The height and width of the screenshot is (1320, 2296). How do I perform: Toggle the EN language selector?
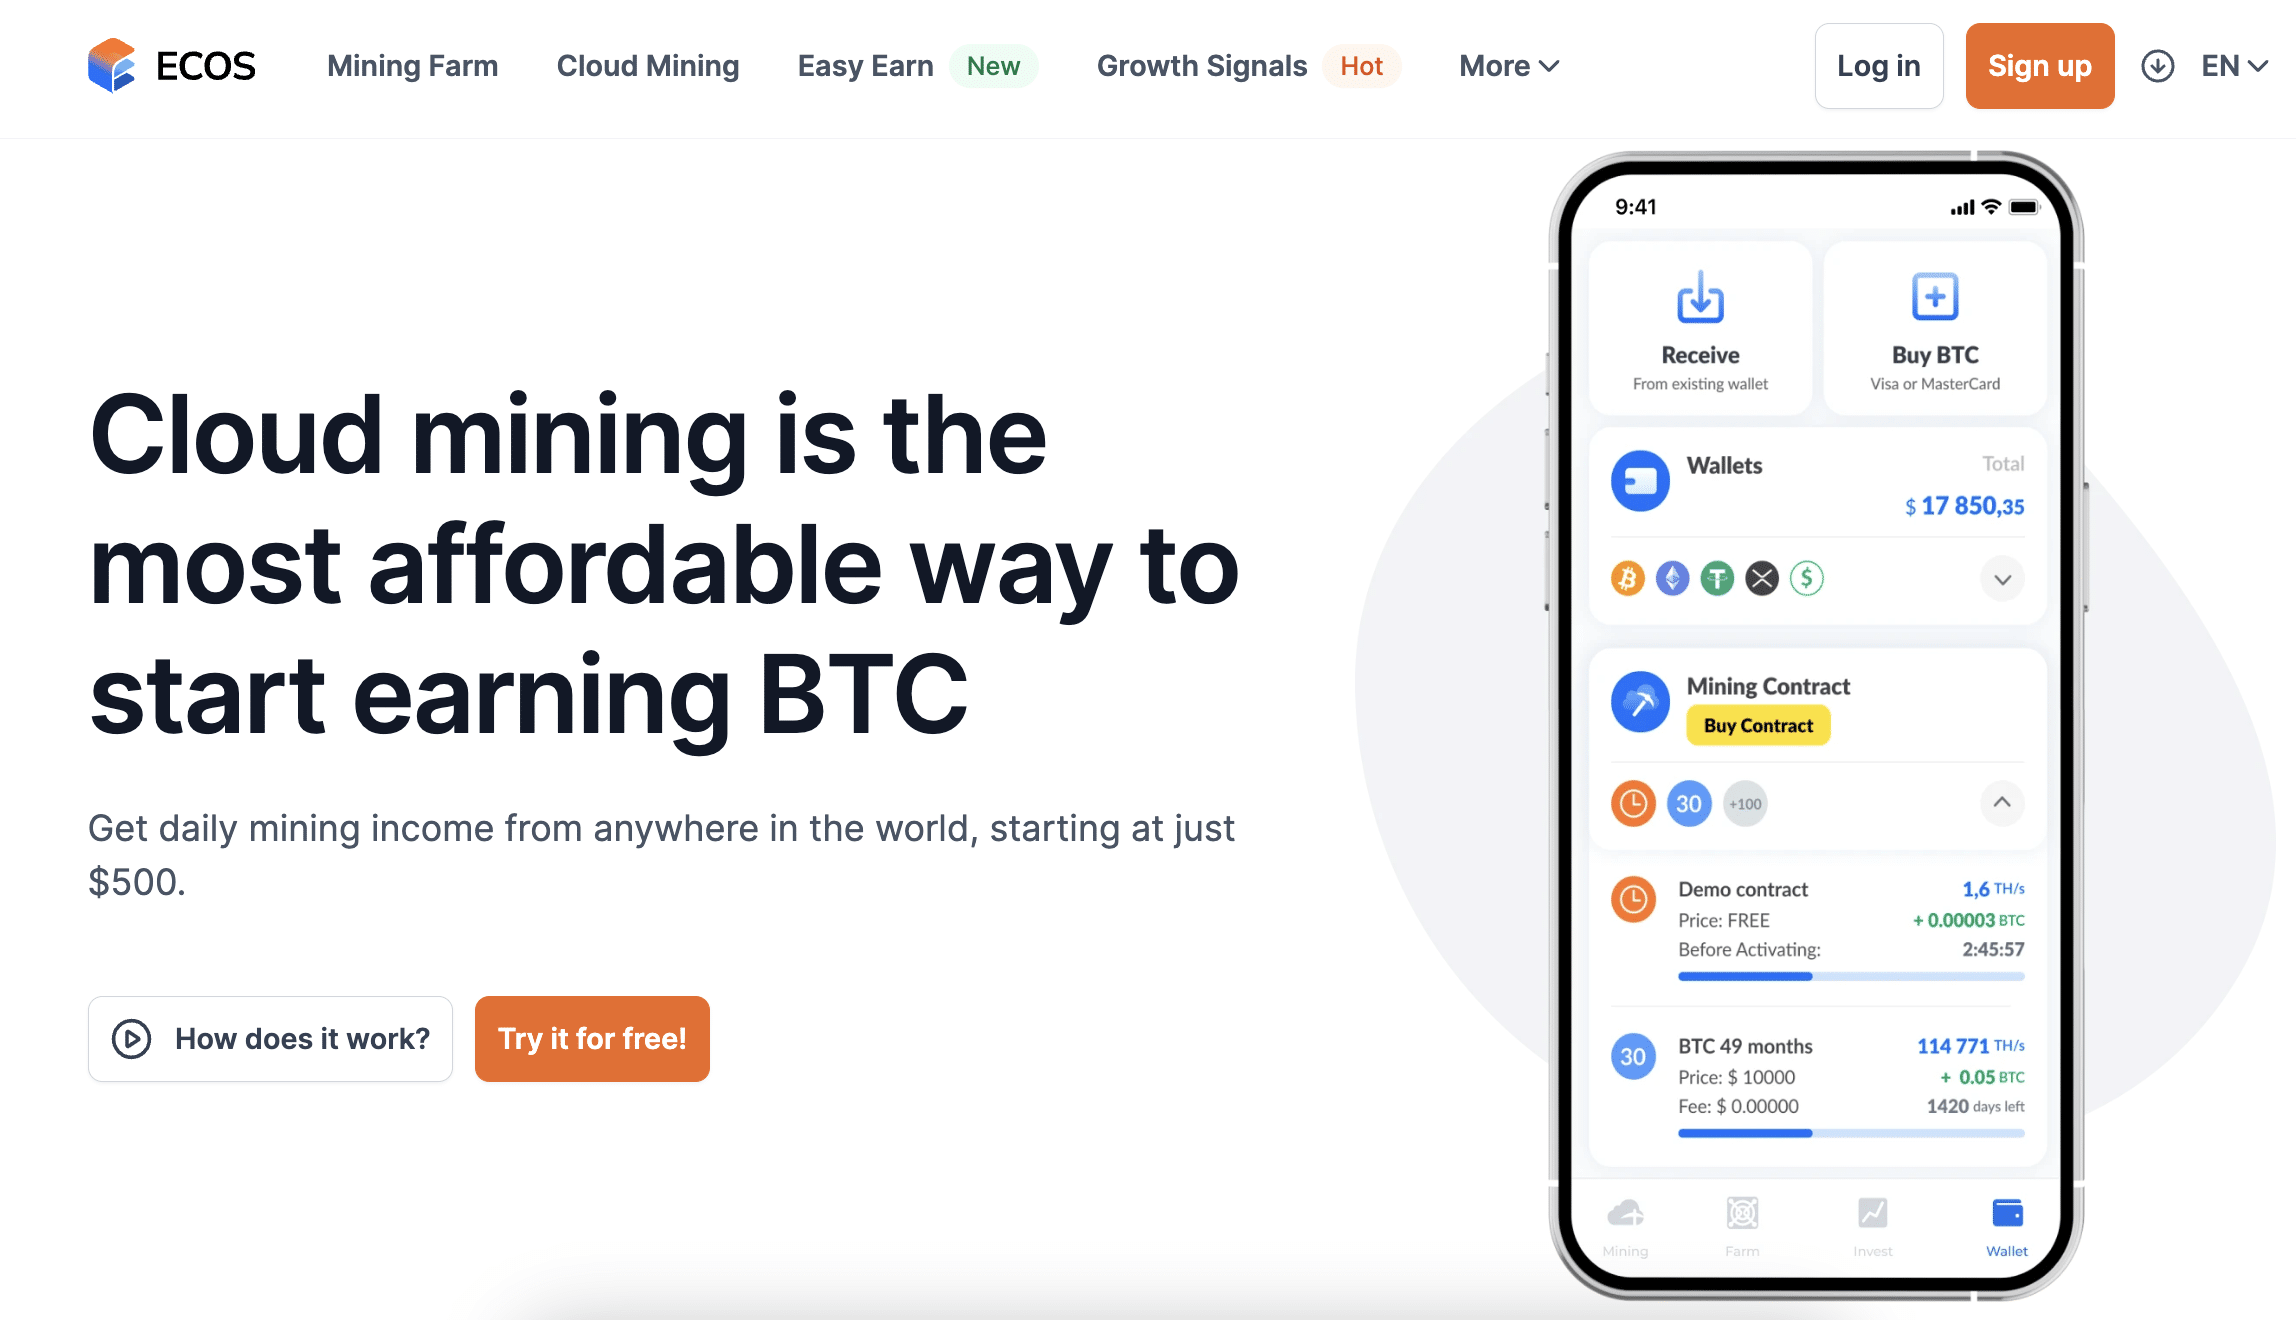(2236, 66)
